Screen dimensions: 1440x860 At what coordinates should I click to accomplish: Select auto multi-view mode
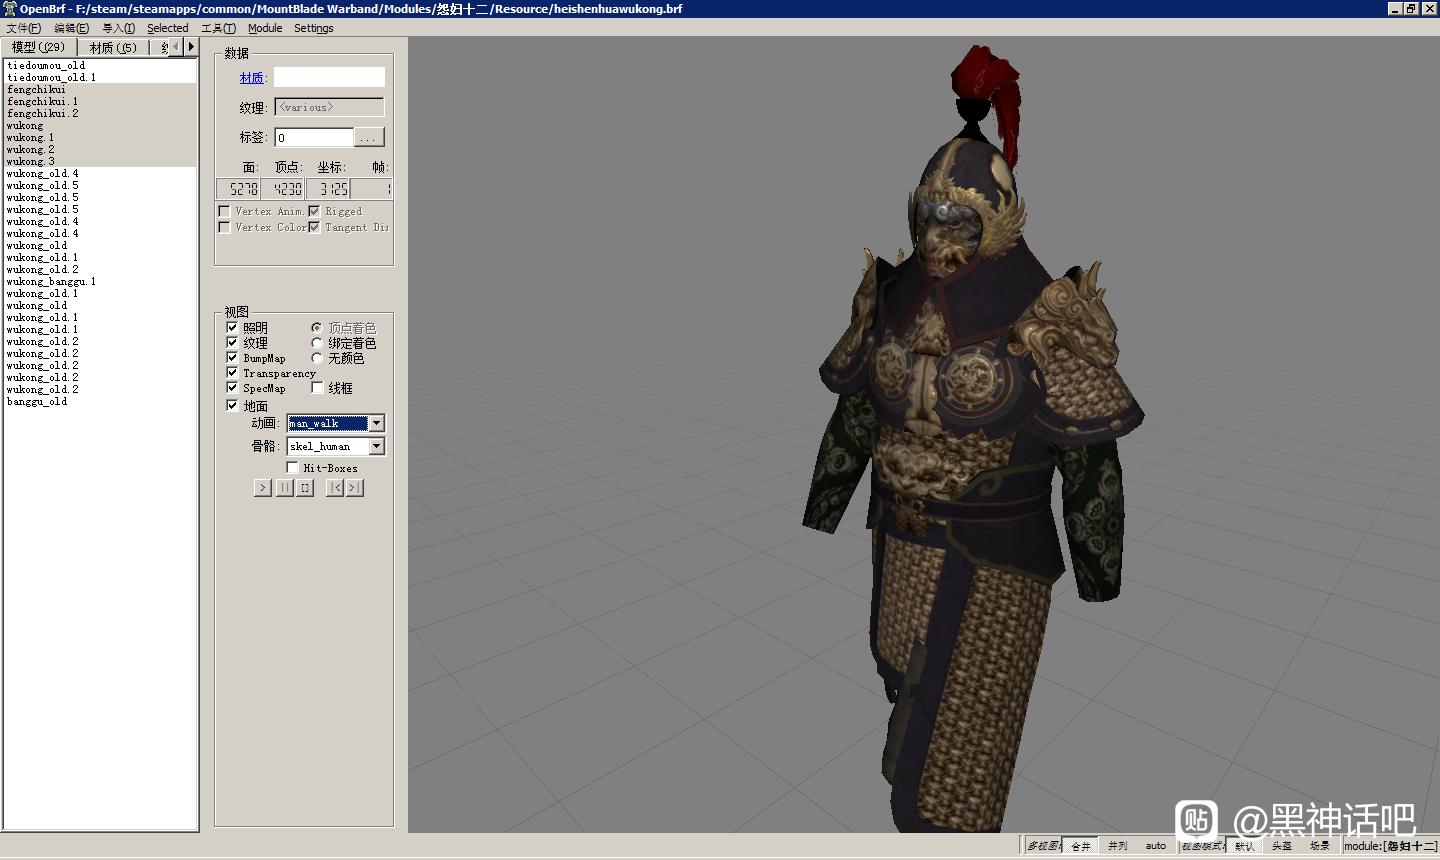pyautogui.click(x=1156, y=846)
